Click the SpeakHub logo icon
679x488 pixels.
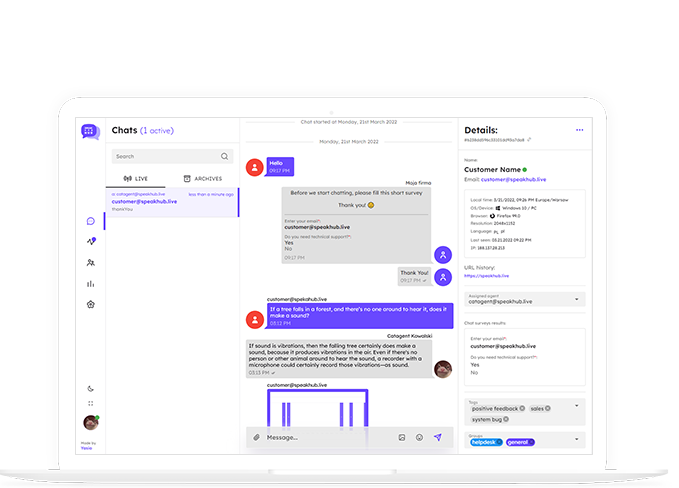91,131
